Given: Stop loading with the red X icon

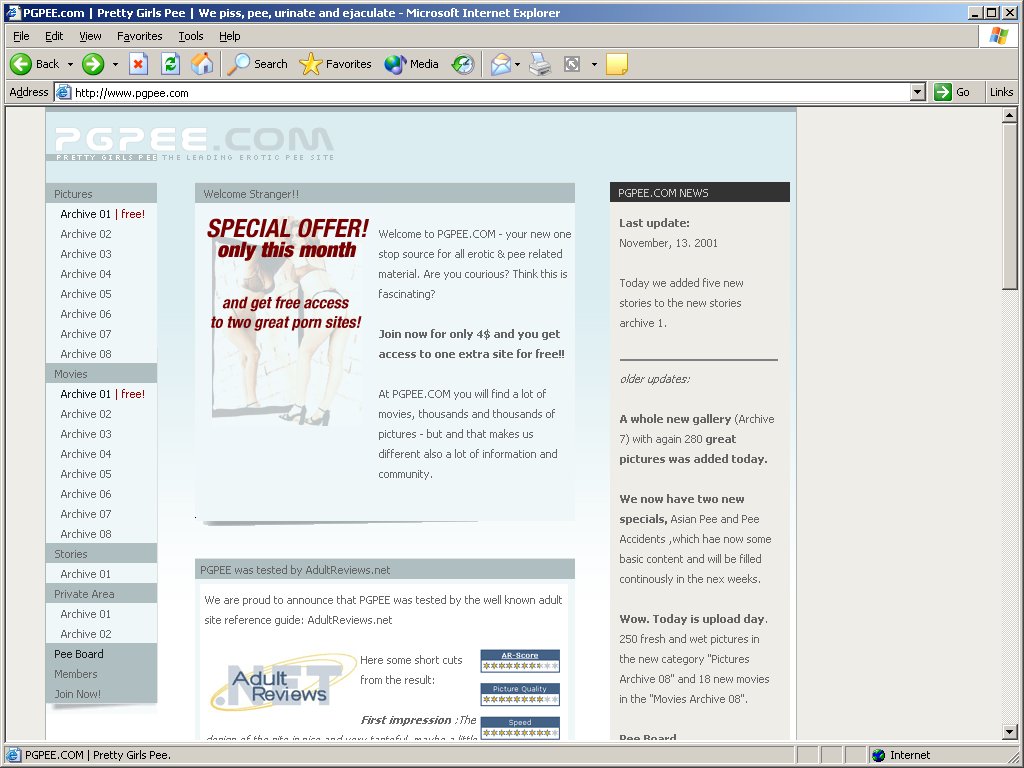Looking at the screenshot, I should click(138, 64).
